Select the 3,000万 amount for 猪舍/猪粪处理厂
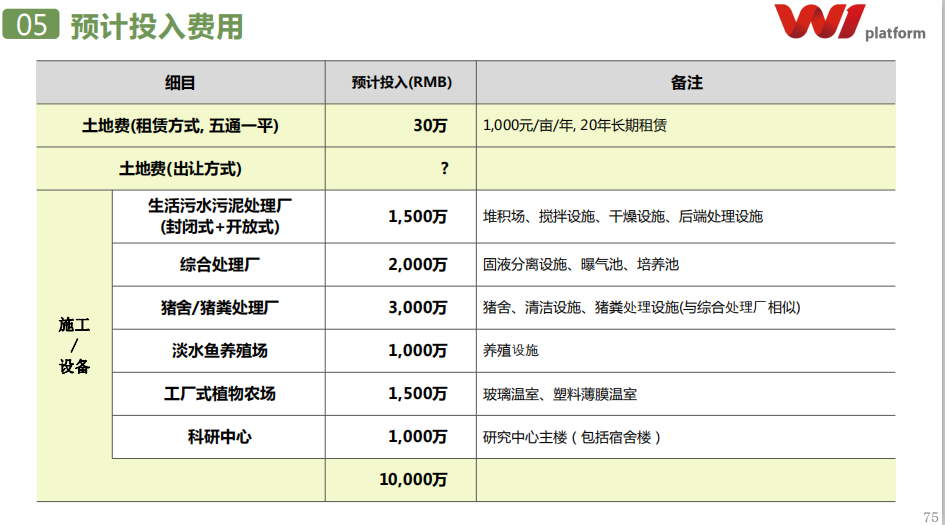Screen dimensions: 945x525 418,308
